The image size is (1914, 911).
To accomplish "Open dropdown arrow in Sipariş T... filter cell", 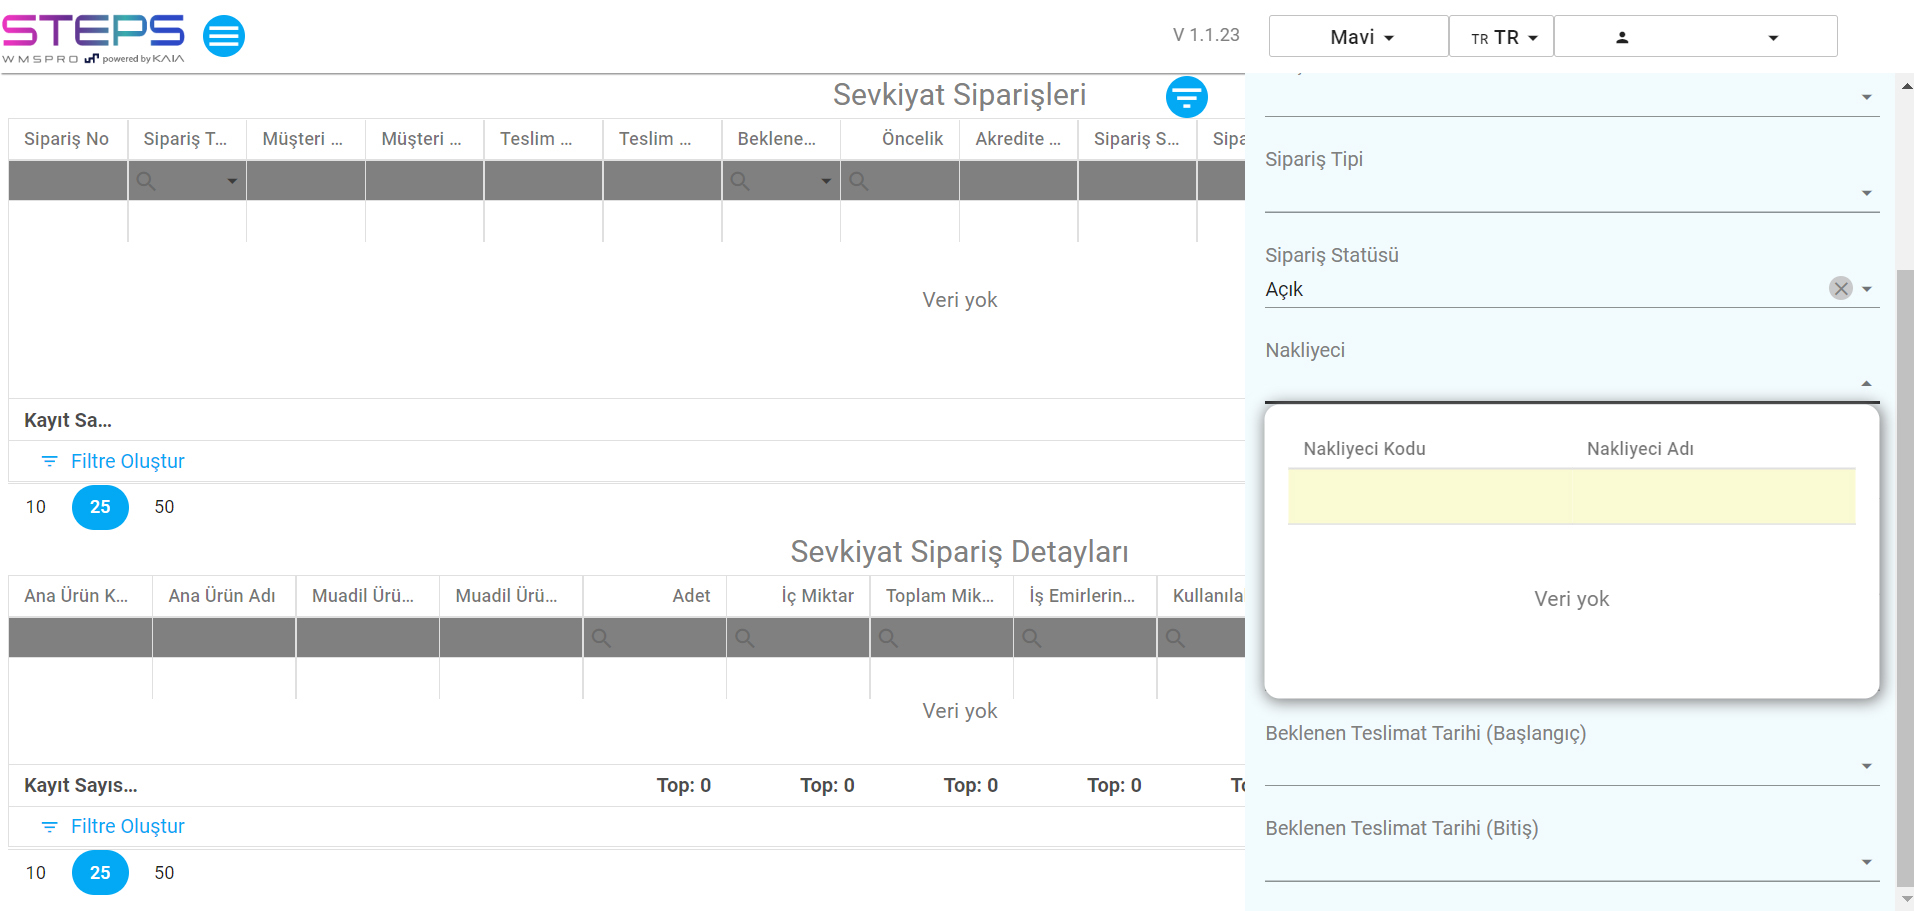I will pyautogui.click(x=232, y=181).
